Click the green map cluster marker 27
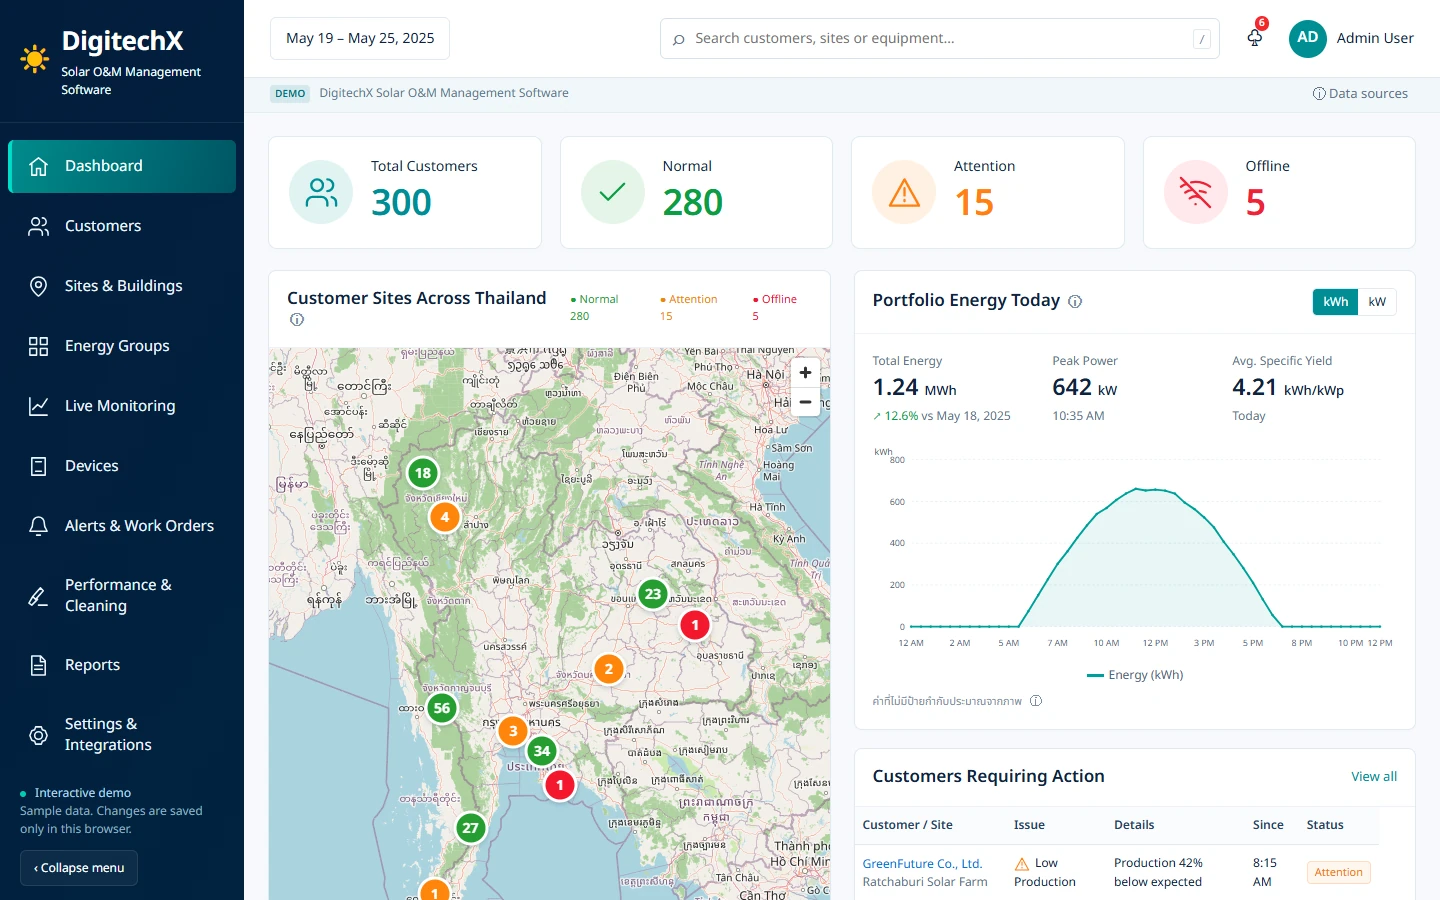 tap(470, 828)
